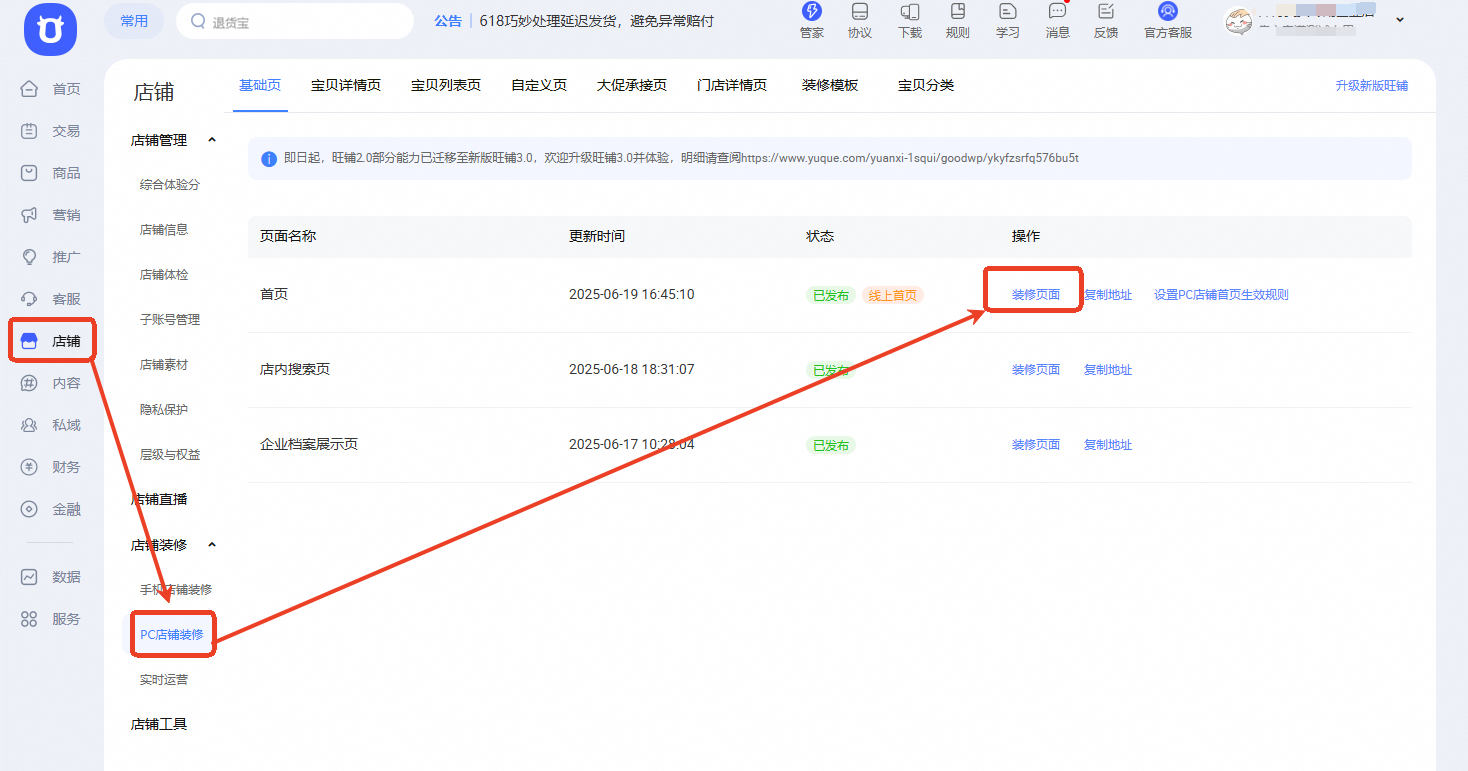Click the 线上首页 status tag
The height and width of the screenshot is (771, 1468).
893,295
